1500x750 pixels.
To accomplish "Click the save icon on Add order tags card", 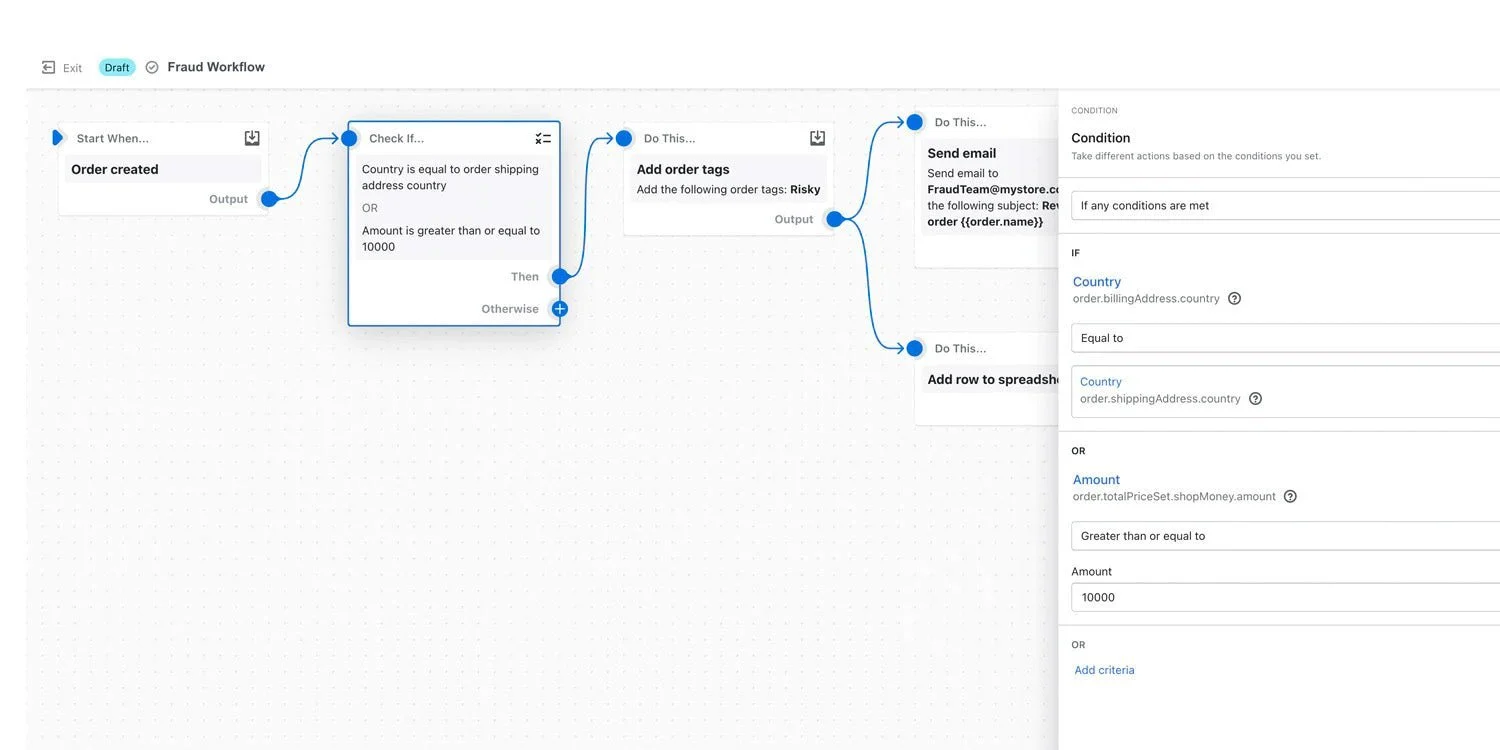I will pyautogui.click(x=817, y=136).
